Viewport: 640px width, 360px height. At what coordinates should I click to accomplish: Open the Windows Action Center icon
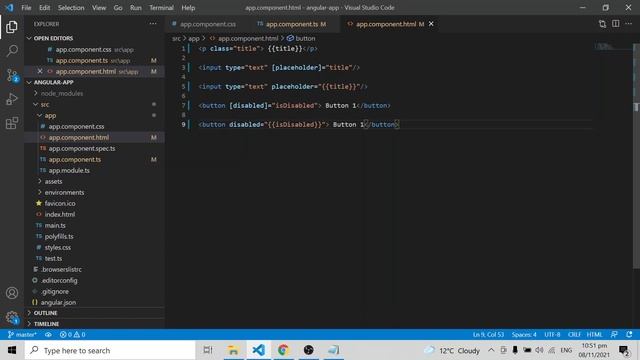[624, 350]
